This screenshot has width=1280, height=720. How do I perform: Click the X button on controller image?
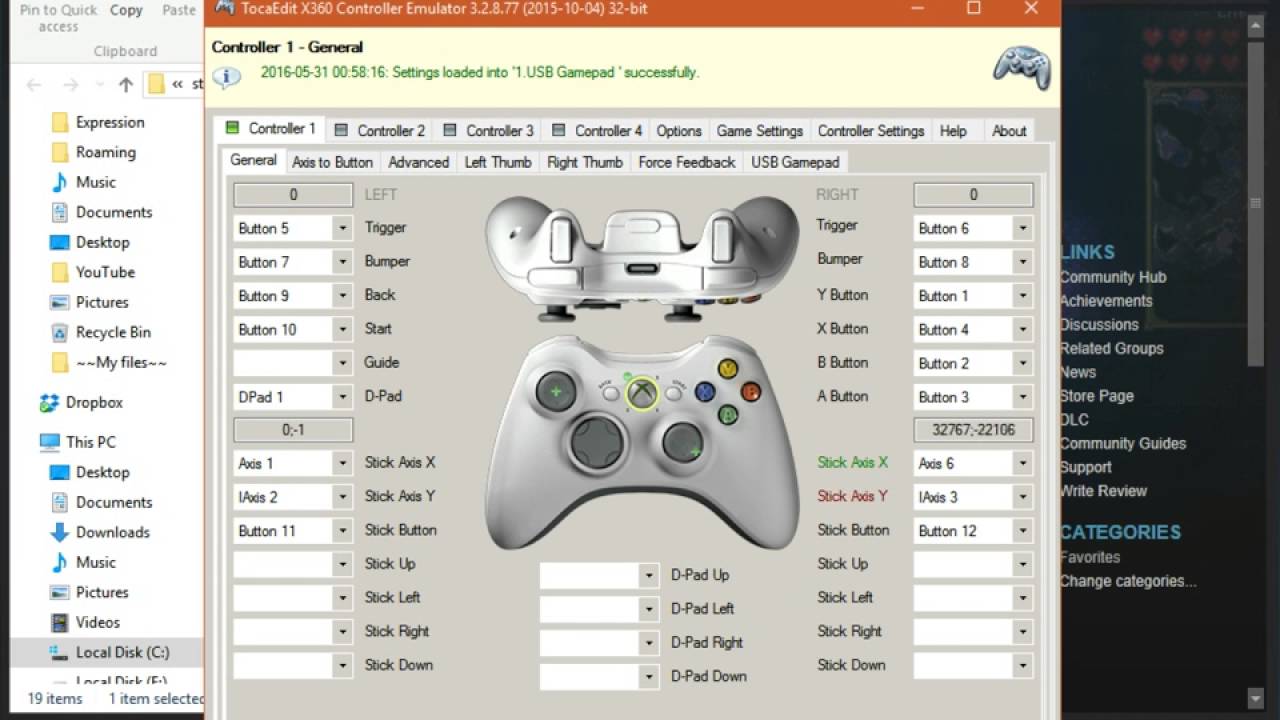click(706, 392)
